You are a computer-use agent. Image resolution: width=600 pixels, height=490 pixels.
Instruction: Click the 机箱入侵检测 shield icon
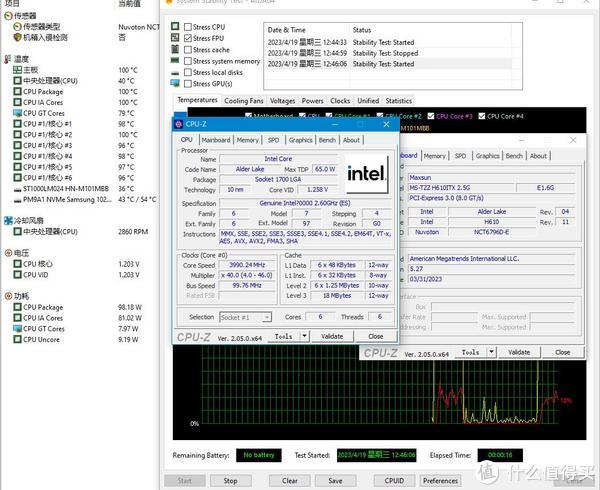coord(17,37)
